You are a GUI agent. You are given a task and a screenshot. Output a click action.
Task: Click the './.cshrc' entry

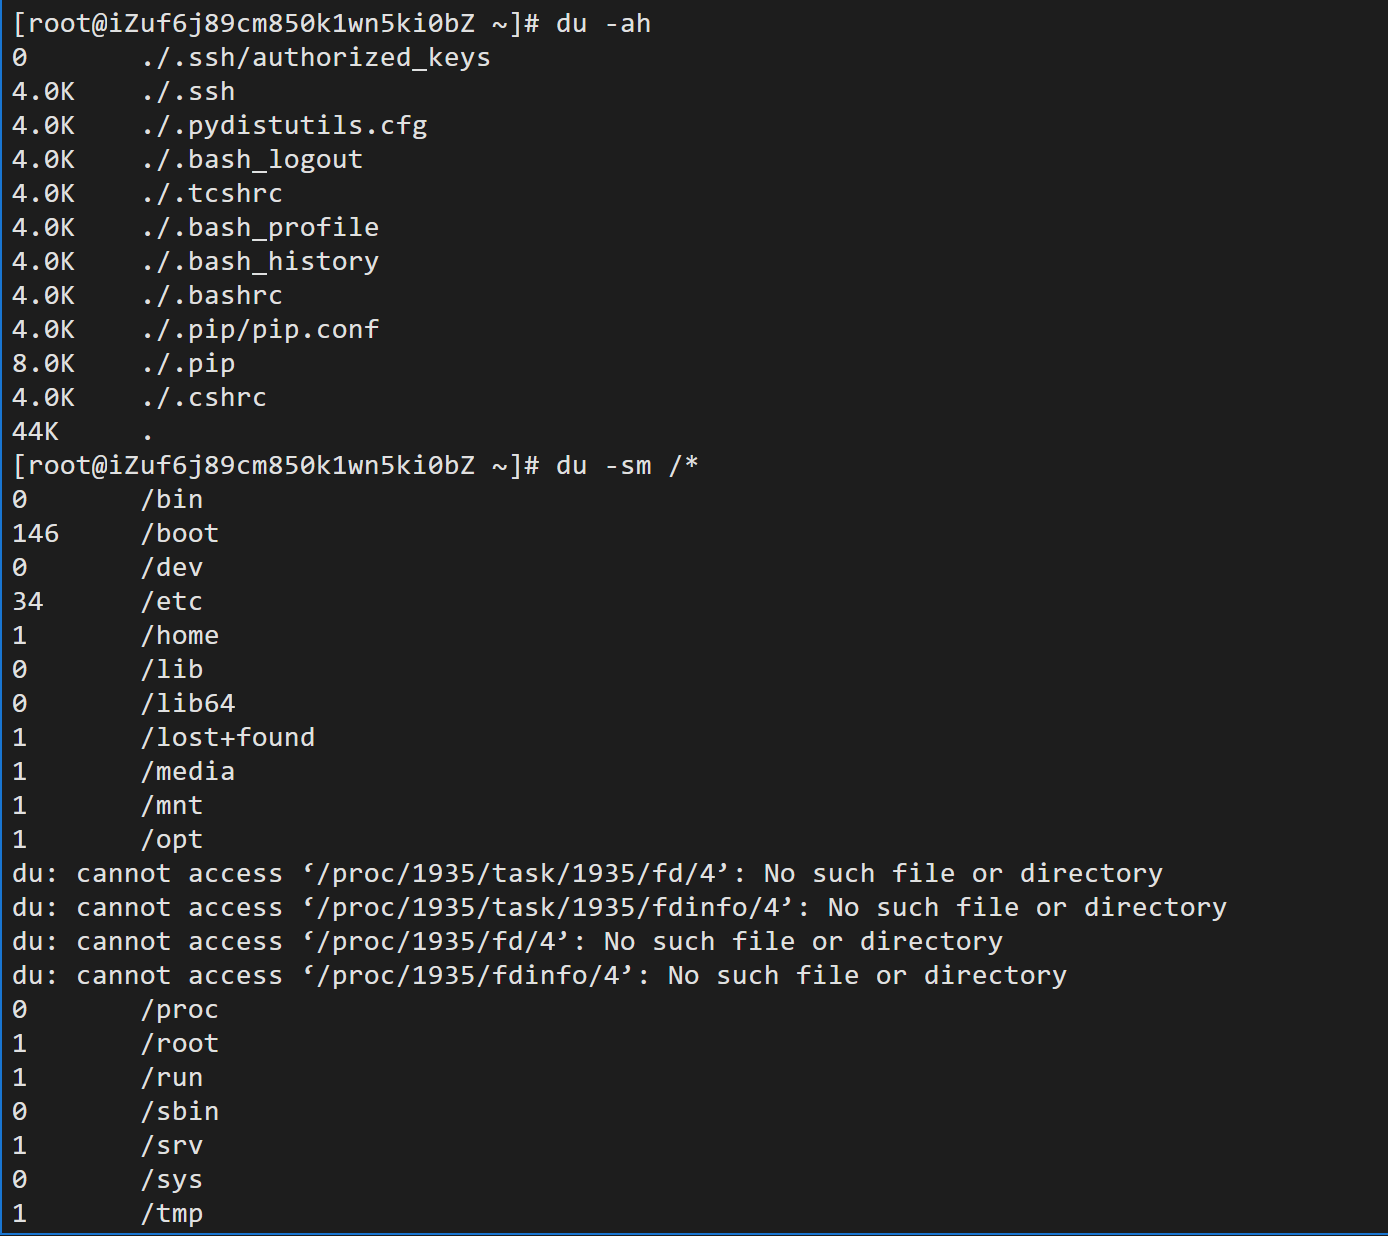coord(203,398)
